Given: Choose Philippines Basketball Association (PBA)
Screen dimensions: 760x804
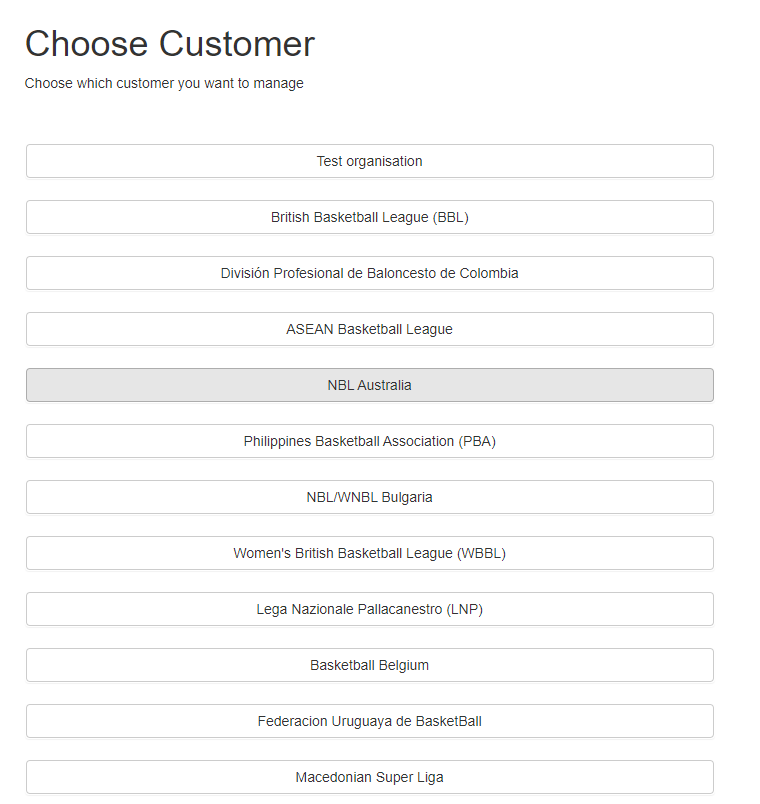Looking at the screenshot, I should 369,441.
